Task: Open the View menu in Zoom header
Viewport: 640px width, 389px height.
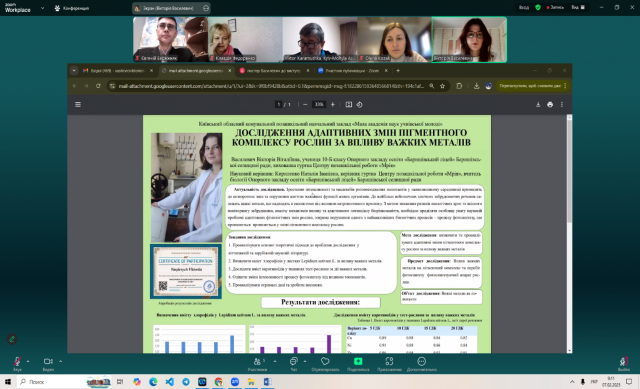Action: click(x=578, y=7)
